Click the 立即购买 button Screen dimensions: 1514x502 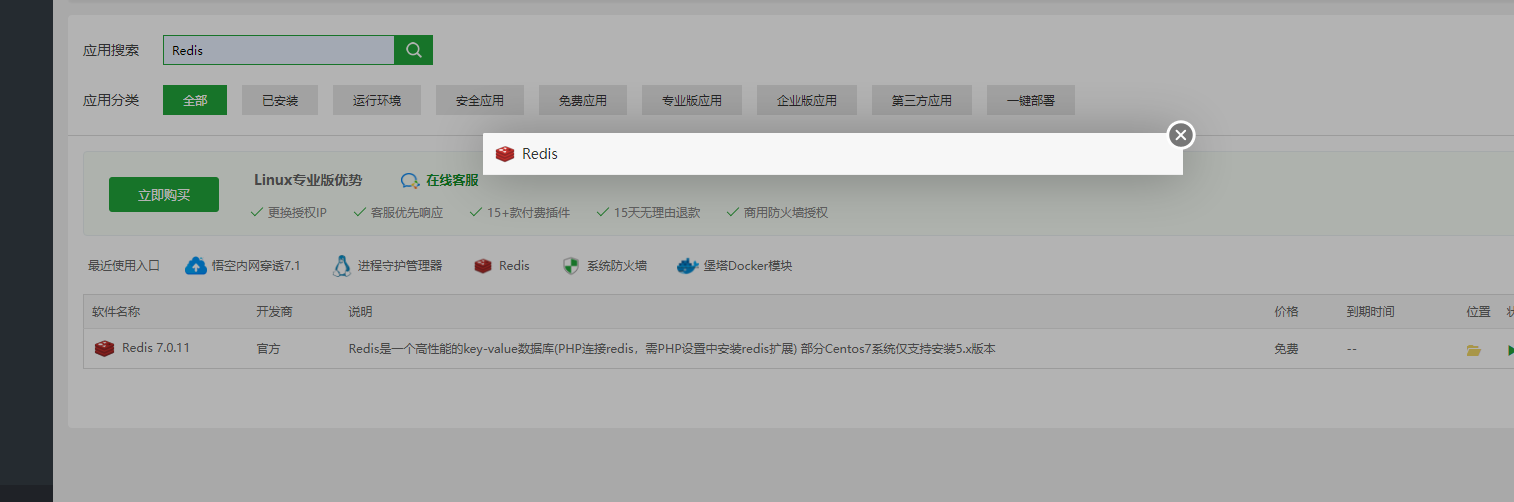(x=164, y=194)
